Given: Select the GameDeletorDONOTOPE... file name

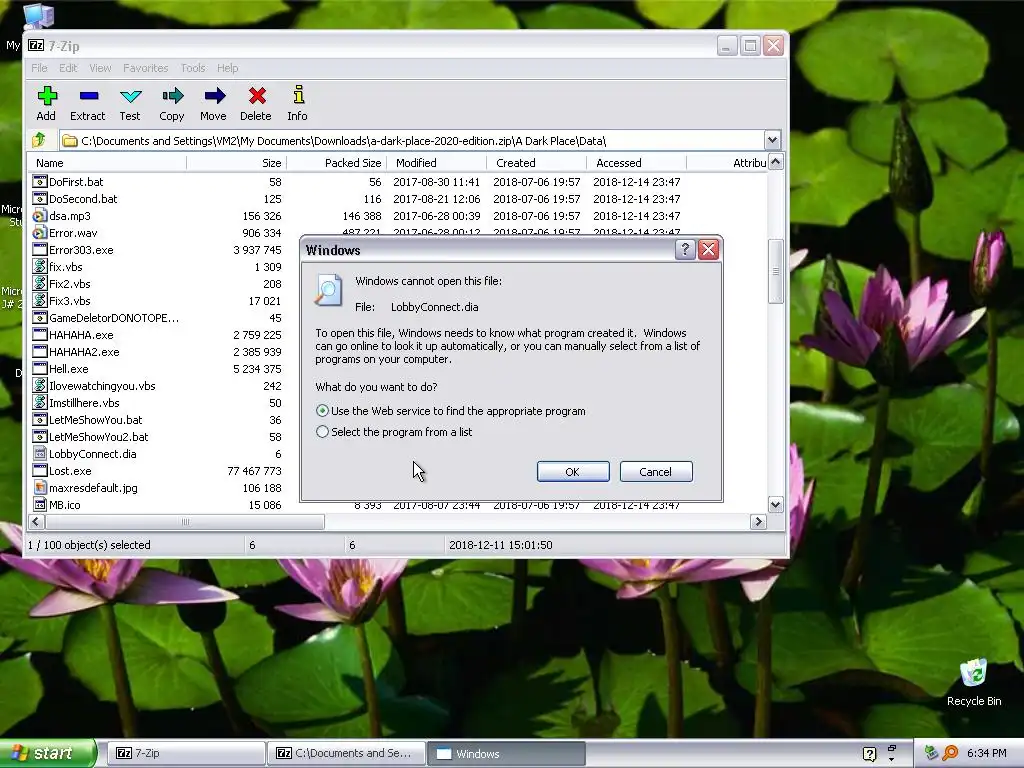Looking at the screenshot, I should 114,318.
